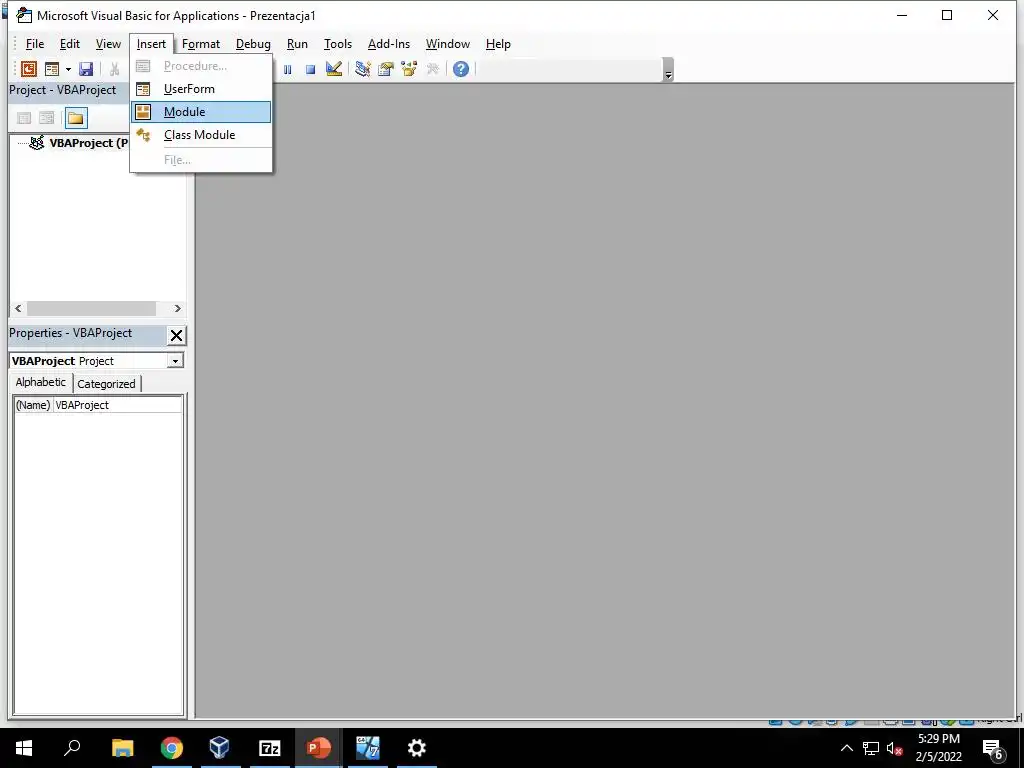Open the Project Explorer toolbar icon
1024x768 pixels.
click(x=362, y=69)
